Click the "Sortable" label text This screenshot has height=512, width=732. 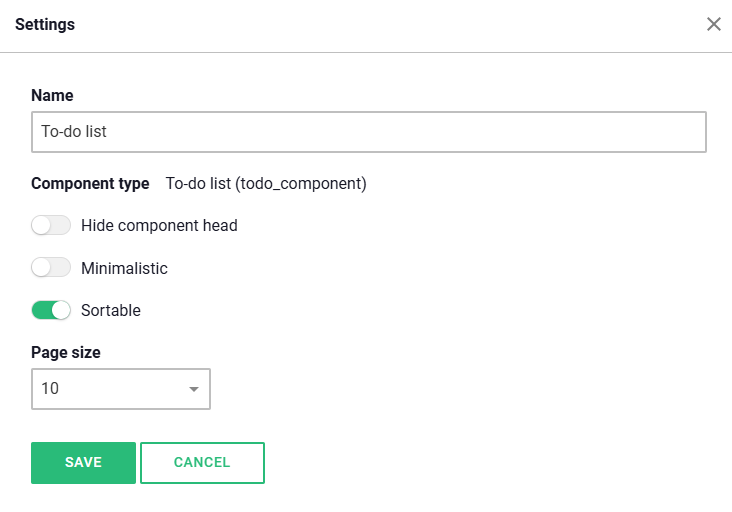111,310
